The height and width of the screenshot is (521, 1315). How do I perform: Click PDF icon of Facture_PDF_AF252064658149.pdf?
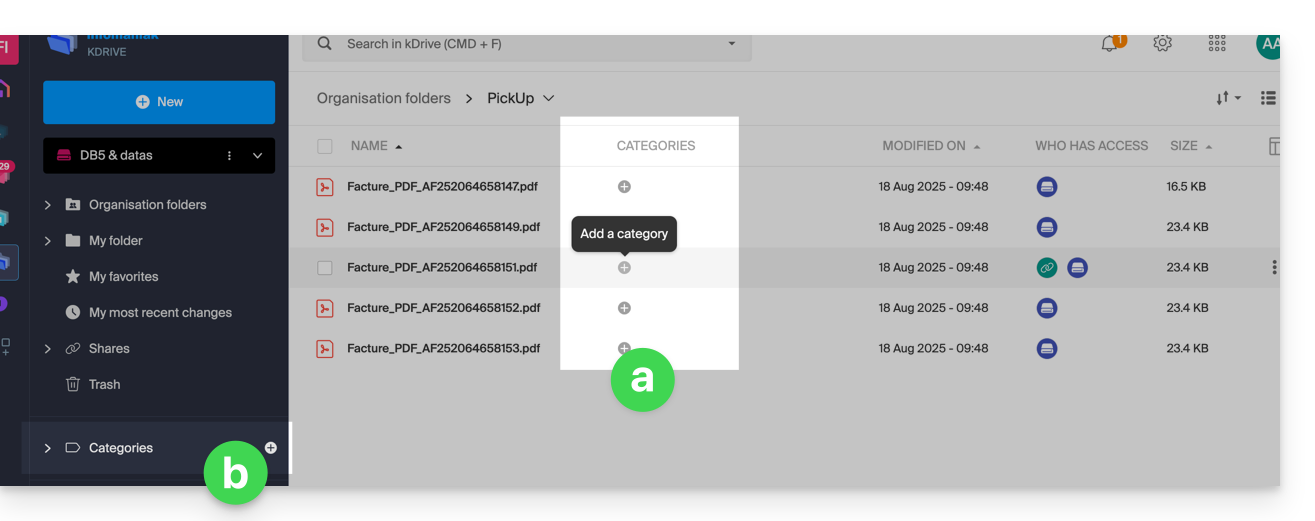click(324, 227)
